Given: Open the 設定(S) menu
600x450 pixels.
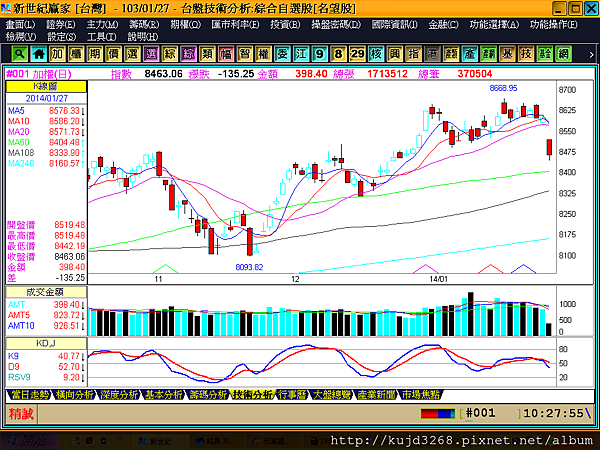Looking at the screenshot, I should click(x=61, y=37).
